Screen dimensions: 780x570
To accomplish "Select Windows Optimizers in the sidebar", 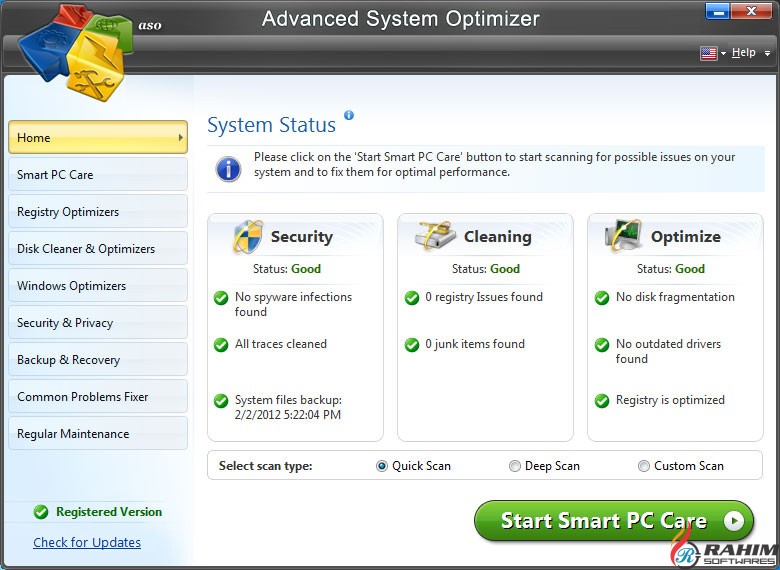I will tap(98, 285).
